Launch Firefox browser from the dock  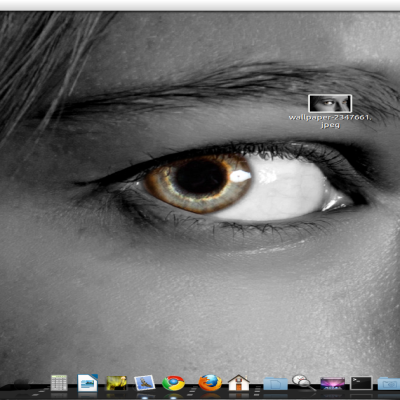[210, 383]
